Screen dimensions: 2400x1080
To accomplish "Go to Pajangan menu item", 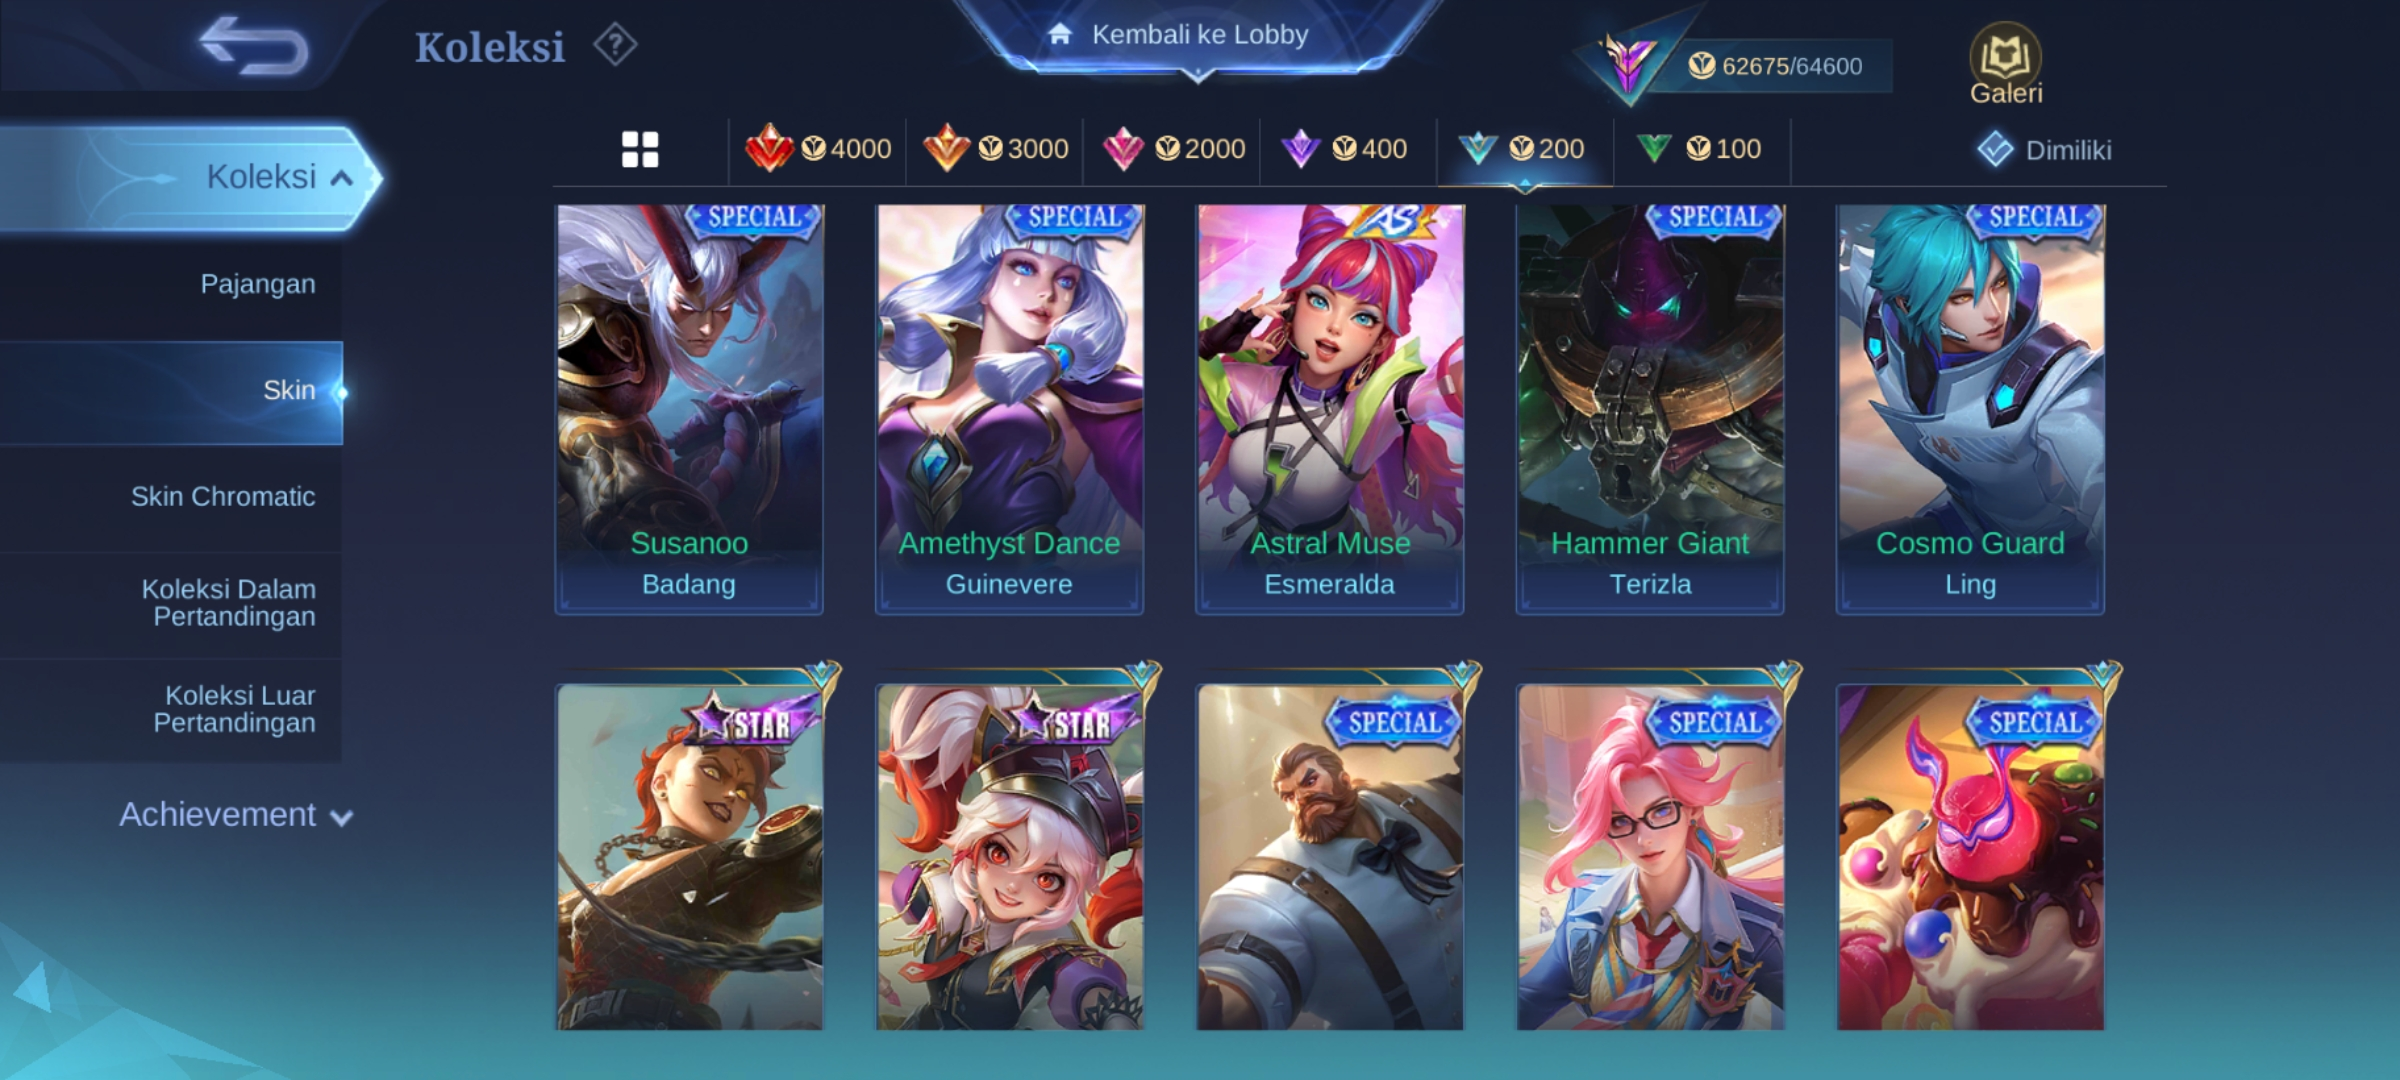I will coord(257,284).
